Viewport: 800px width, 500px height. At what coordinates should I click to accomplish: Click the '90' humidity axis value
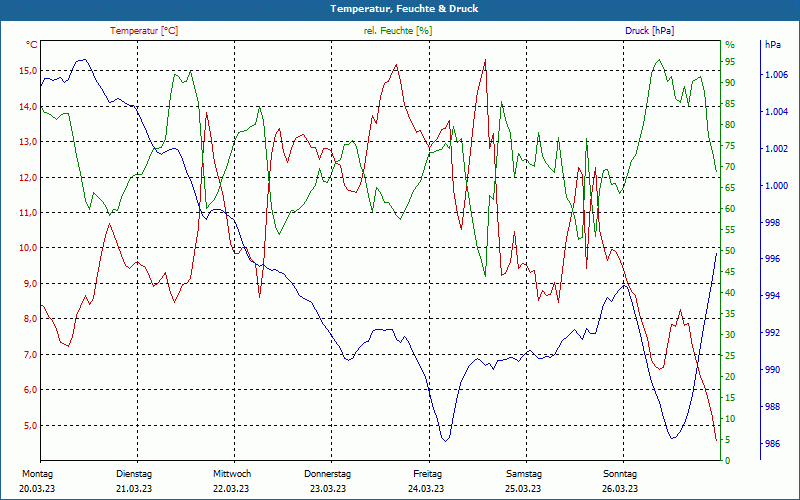coord(730,83)
